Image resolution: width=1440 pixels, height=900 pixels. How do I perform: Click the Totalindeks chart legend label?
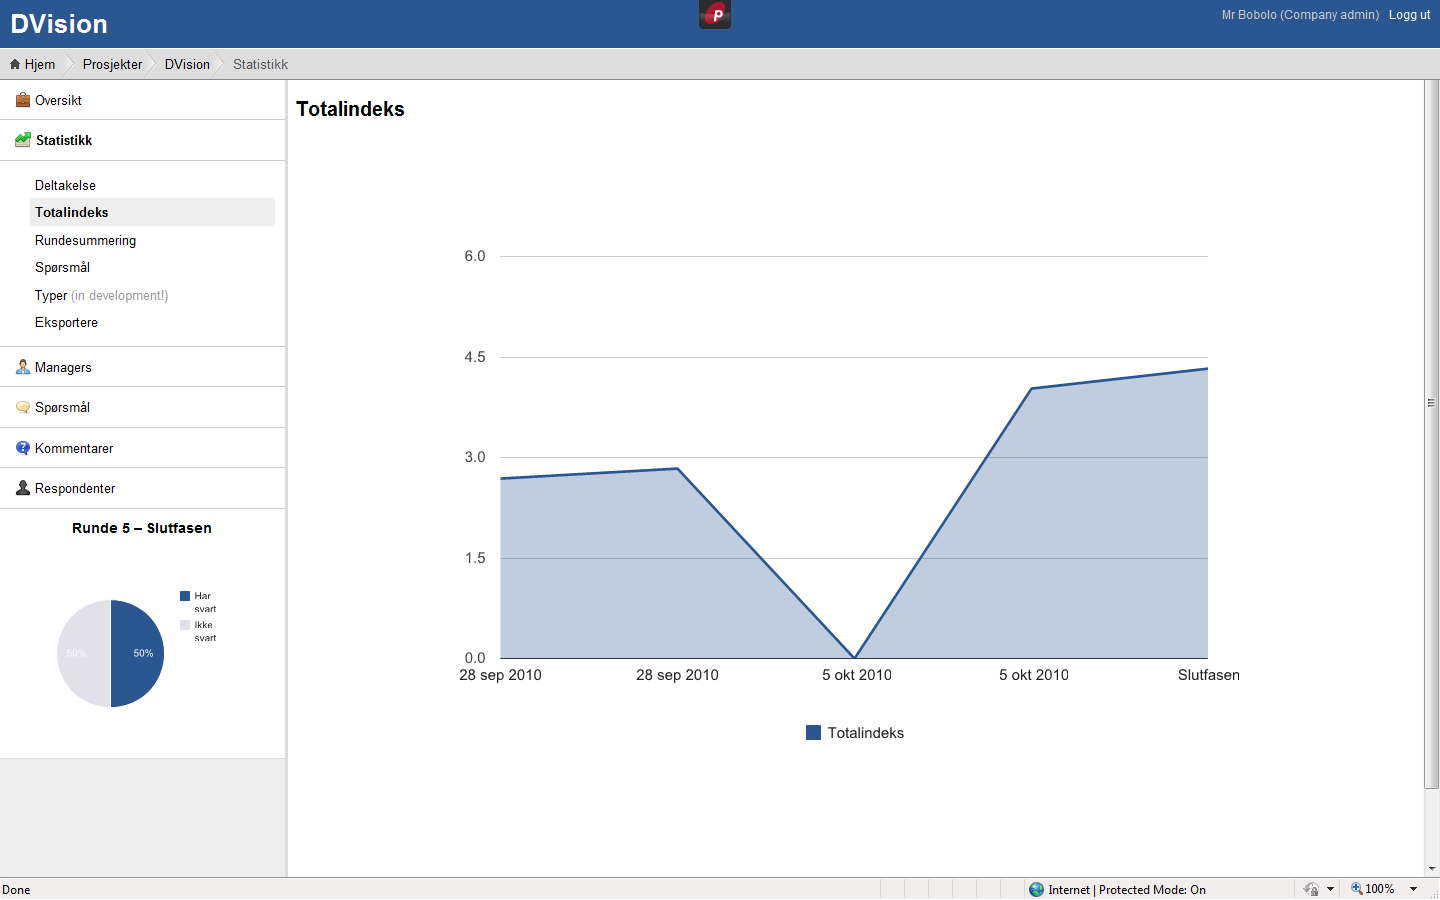tap(865, 733)
